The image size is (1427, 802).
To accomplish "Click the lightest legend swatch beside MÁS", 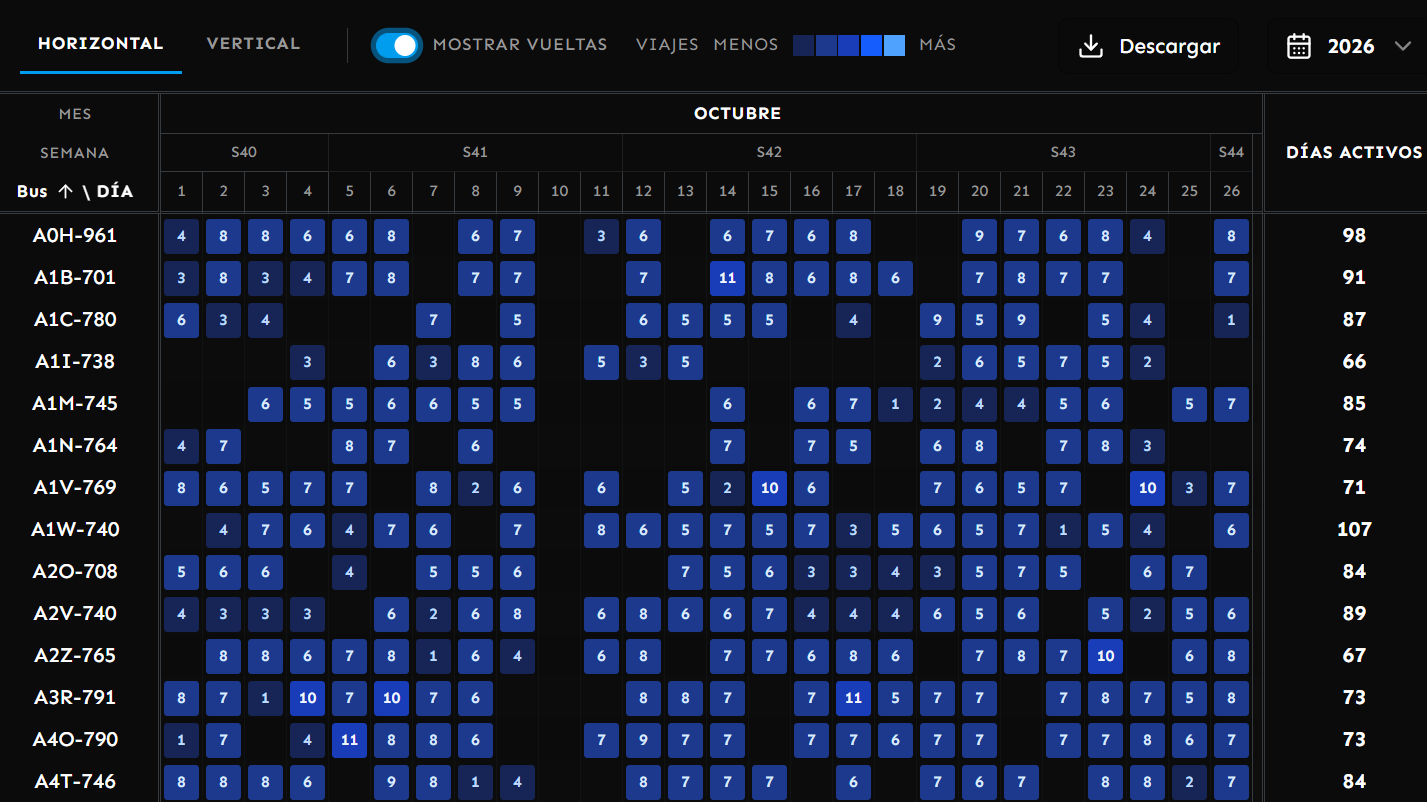I will pos(894,45).
